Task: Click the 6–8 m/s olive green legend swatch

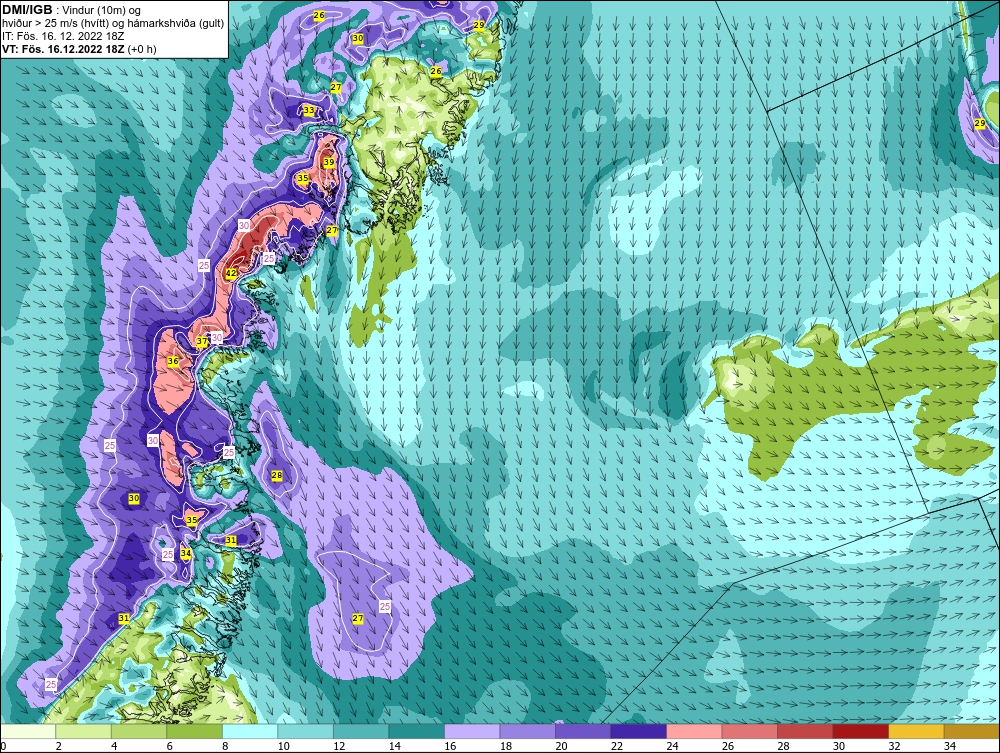Action: 195,731
